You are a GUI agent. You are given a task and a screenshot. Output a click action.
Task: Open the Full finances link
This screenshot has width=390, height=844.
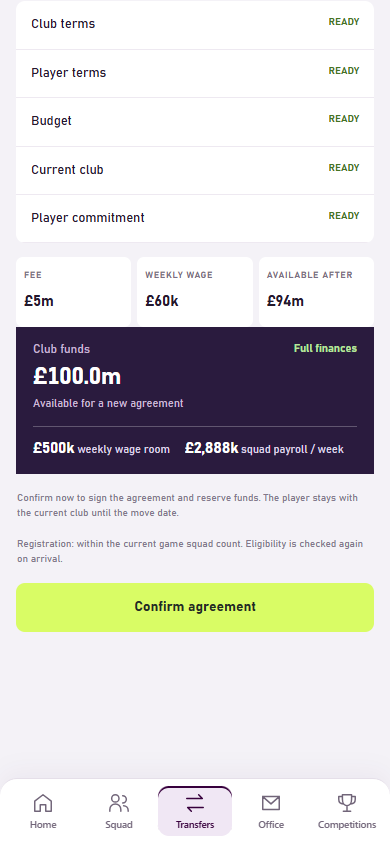click(x=325, y=348)
